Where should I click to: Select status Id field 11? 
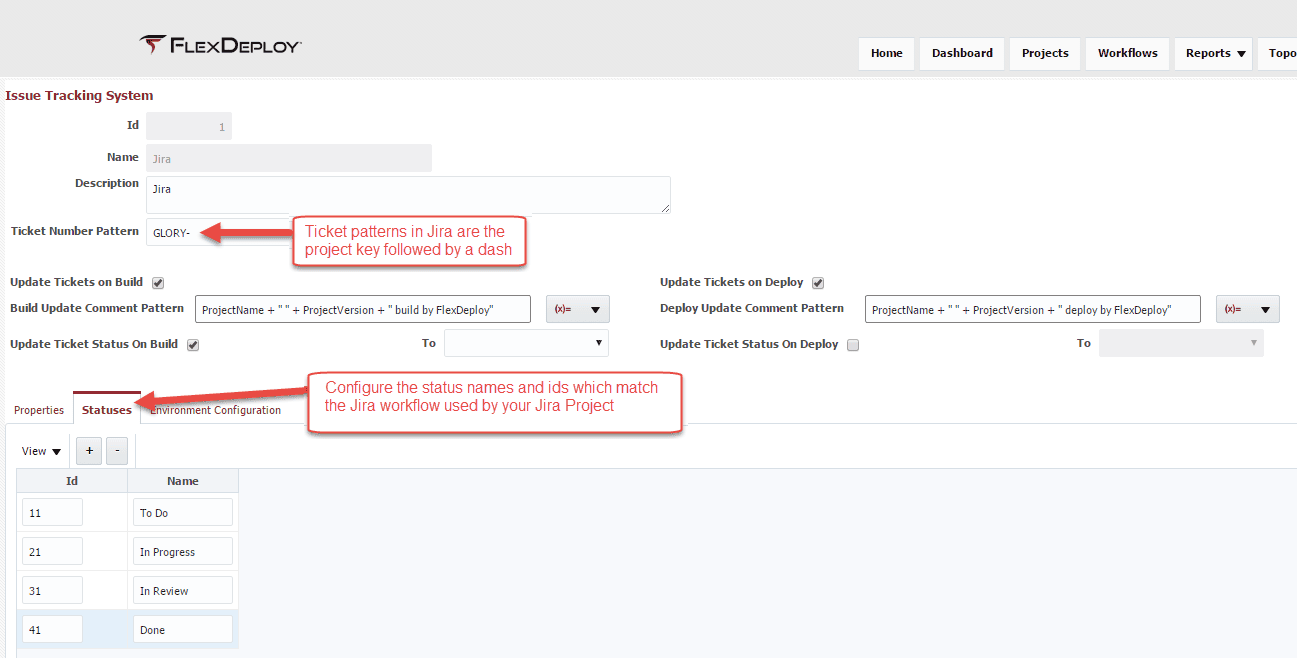click(52, 512)
